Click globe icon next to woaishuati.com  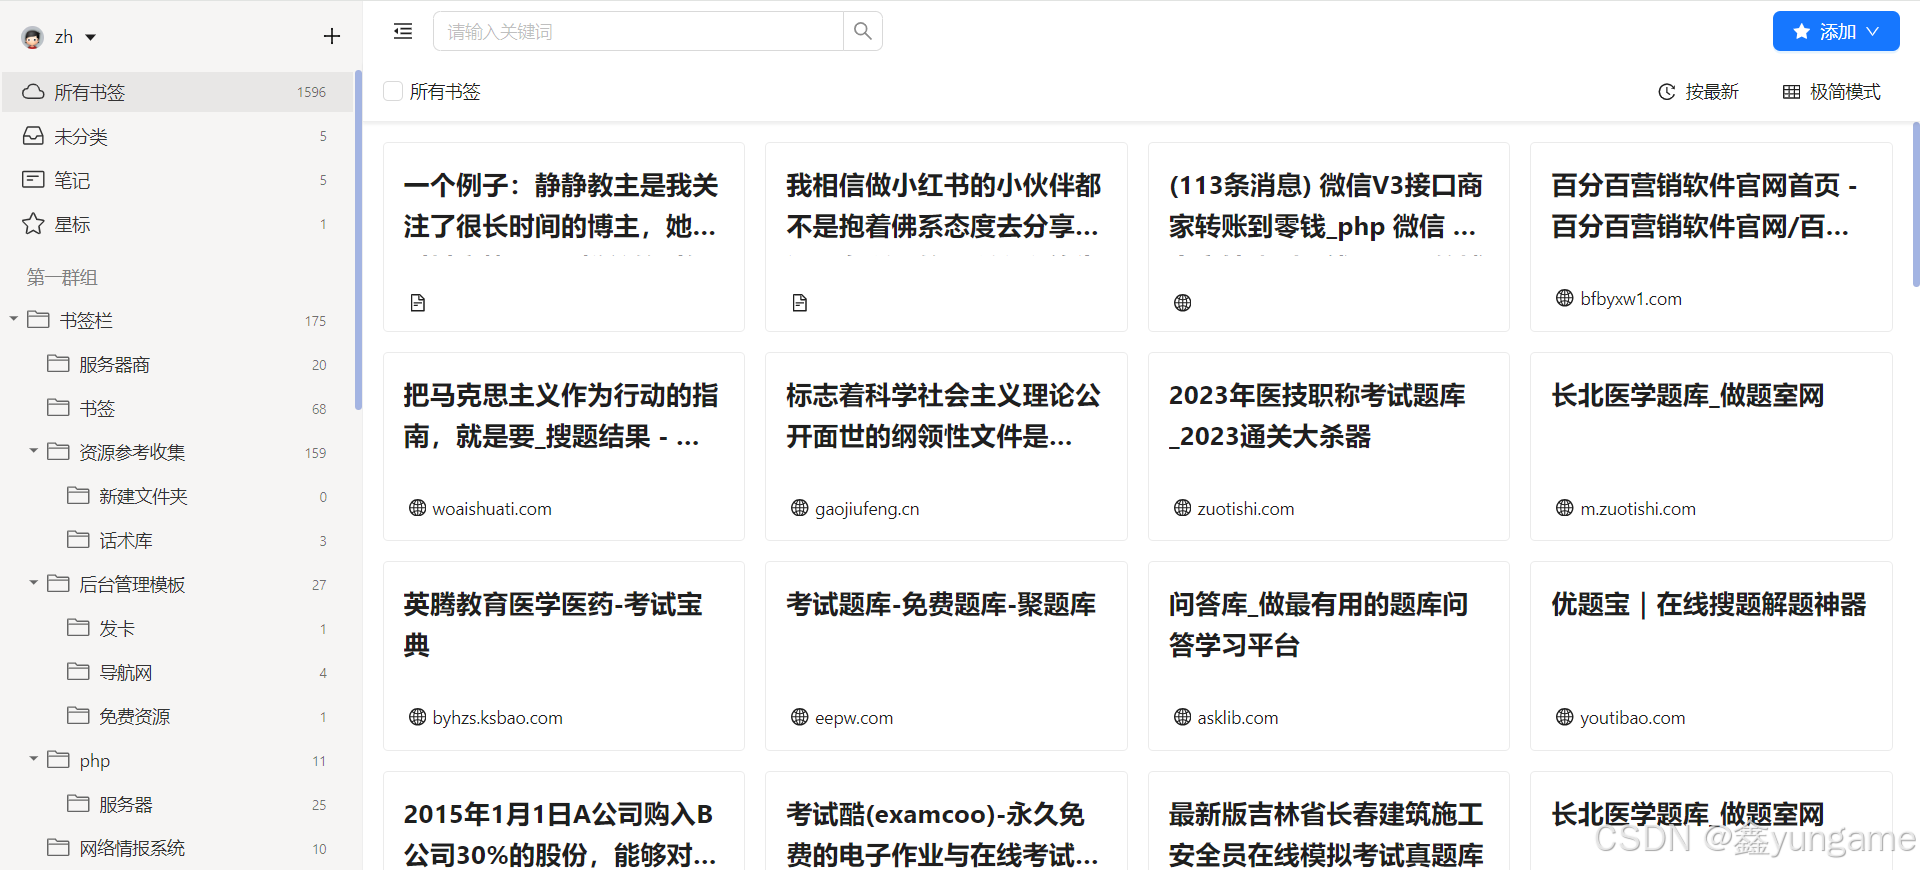[418, 508]
